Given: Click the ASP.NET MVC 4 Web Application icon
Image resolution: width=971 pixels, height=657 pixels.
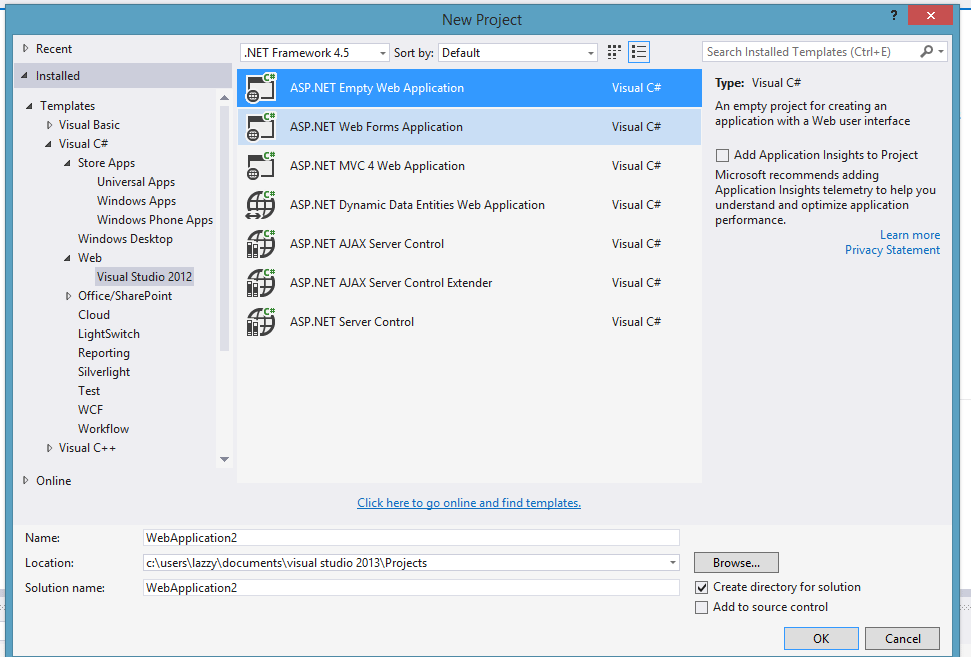Looking at the screenshot, I should click(260, 166).
